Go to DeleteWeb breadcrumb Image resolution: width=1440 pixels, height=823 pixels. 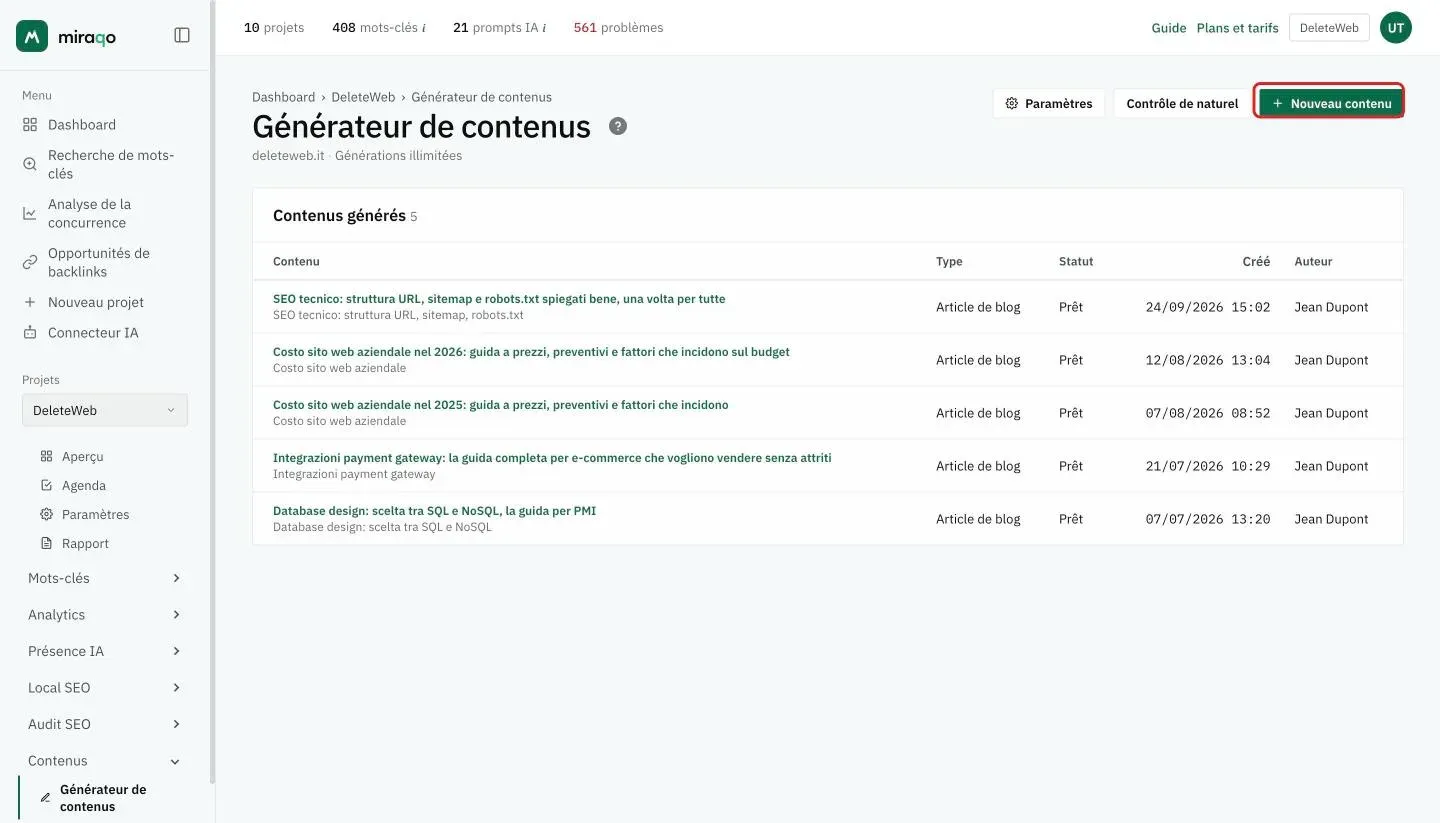[x=363, y=97]
